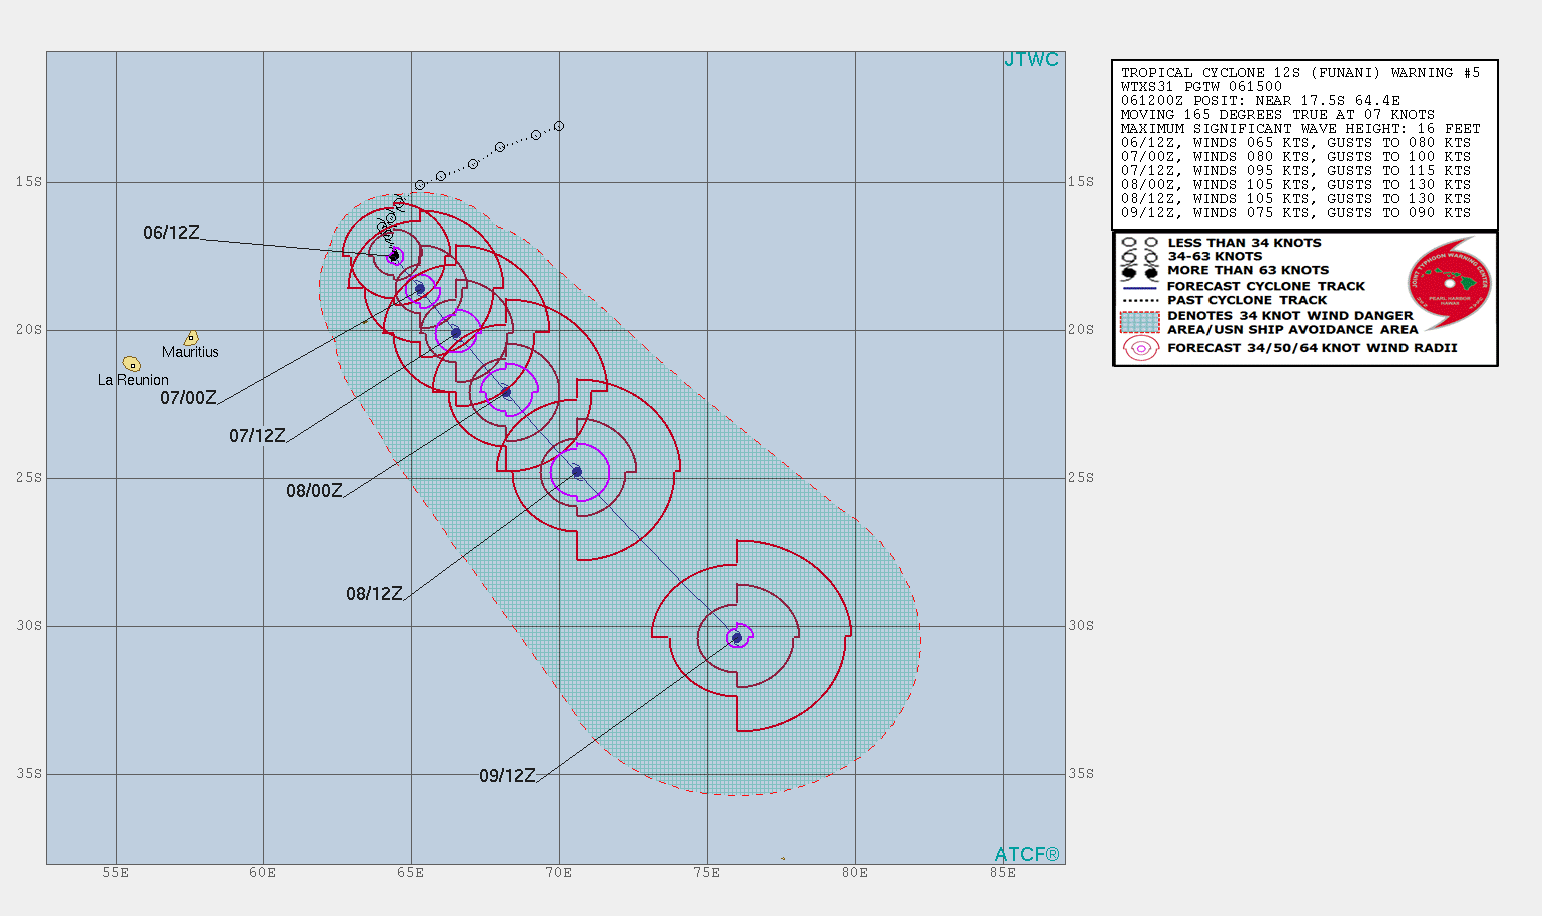
Task: Click the Mauritius island shape
Action: [x=191, y=338]
